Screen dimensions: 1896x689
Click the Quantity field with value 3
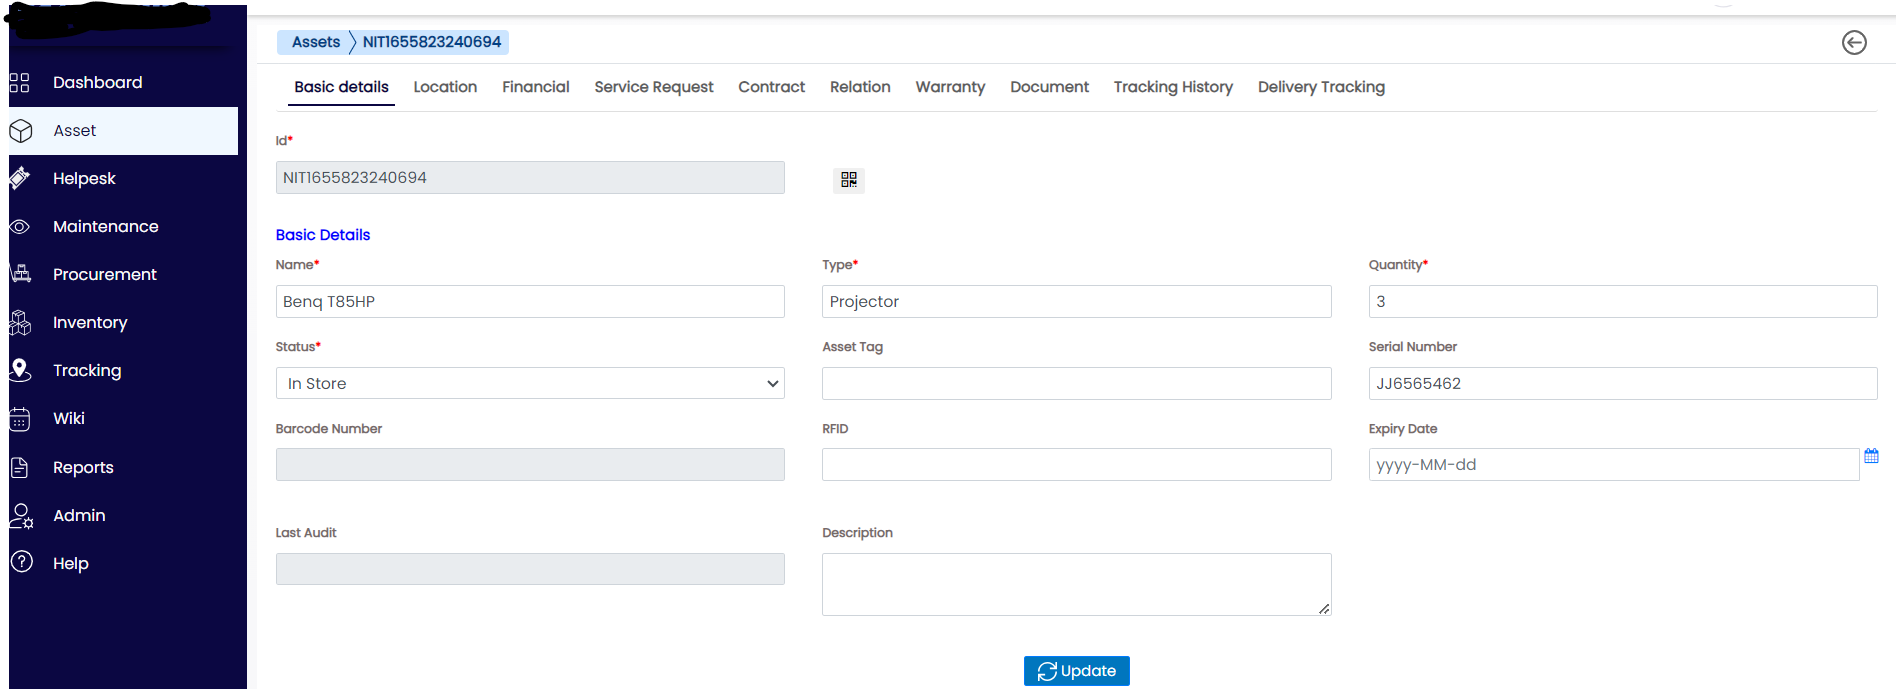(1622, 301)
